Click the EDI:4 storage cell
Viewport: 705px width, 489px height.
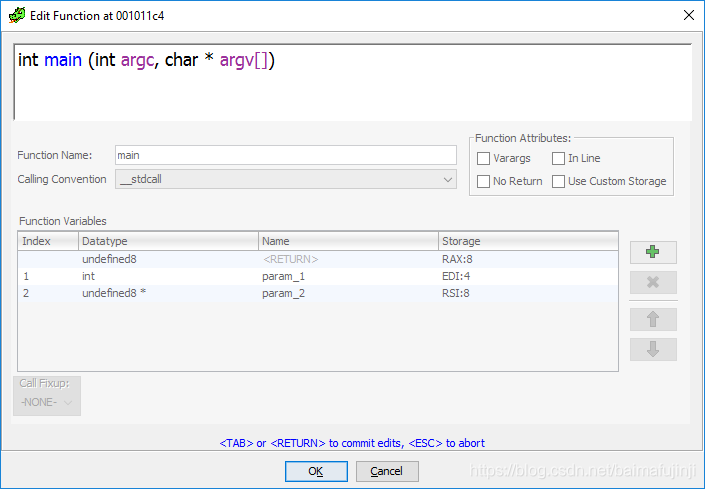pos(528,276)
